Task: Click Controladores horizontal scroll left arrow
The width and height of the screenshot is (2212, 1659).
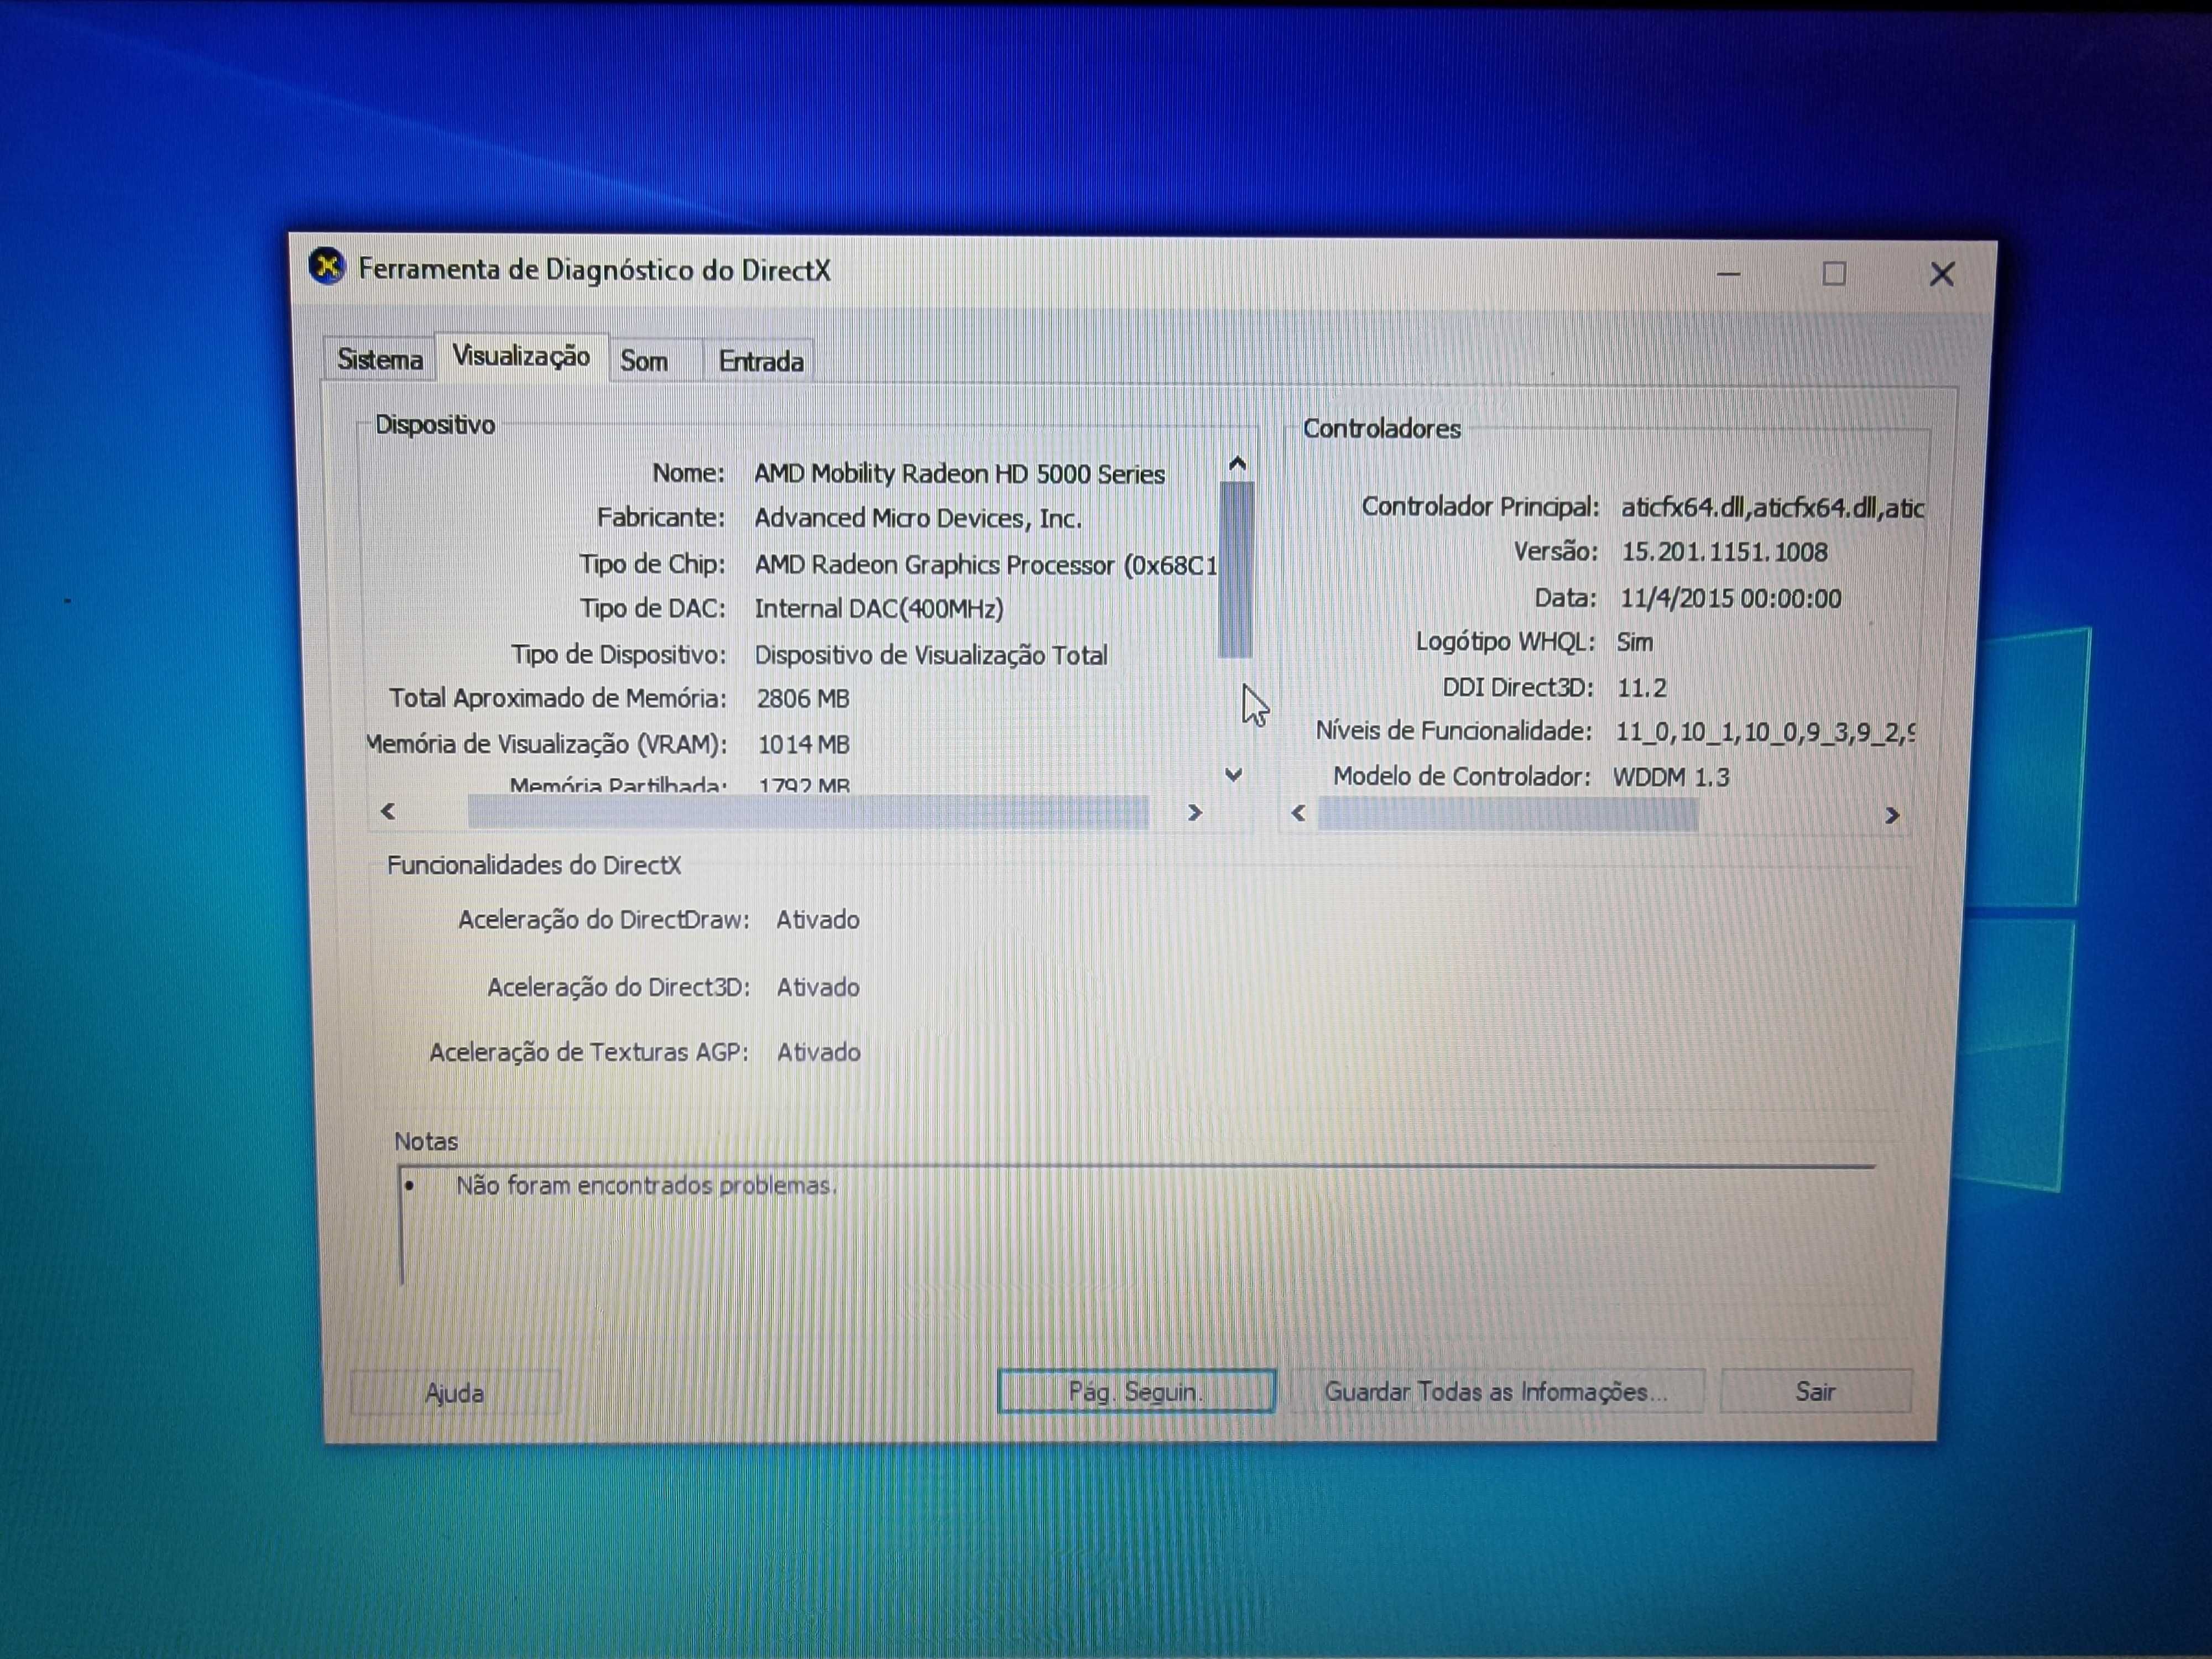Action: 1298,813
